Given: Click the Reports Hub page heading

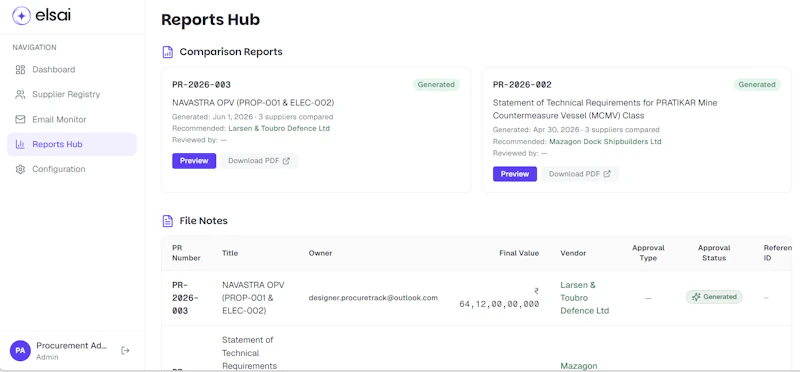Looking at the screenshot, I should 211,20.
